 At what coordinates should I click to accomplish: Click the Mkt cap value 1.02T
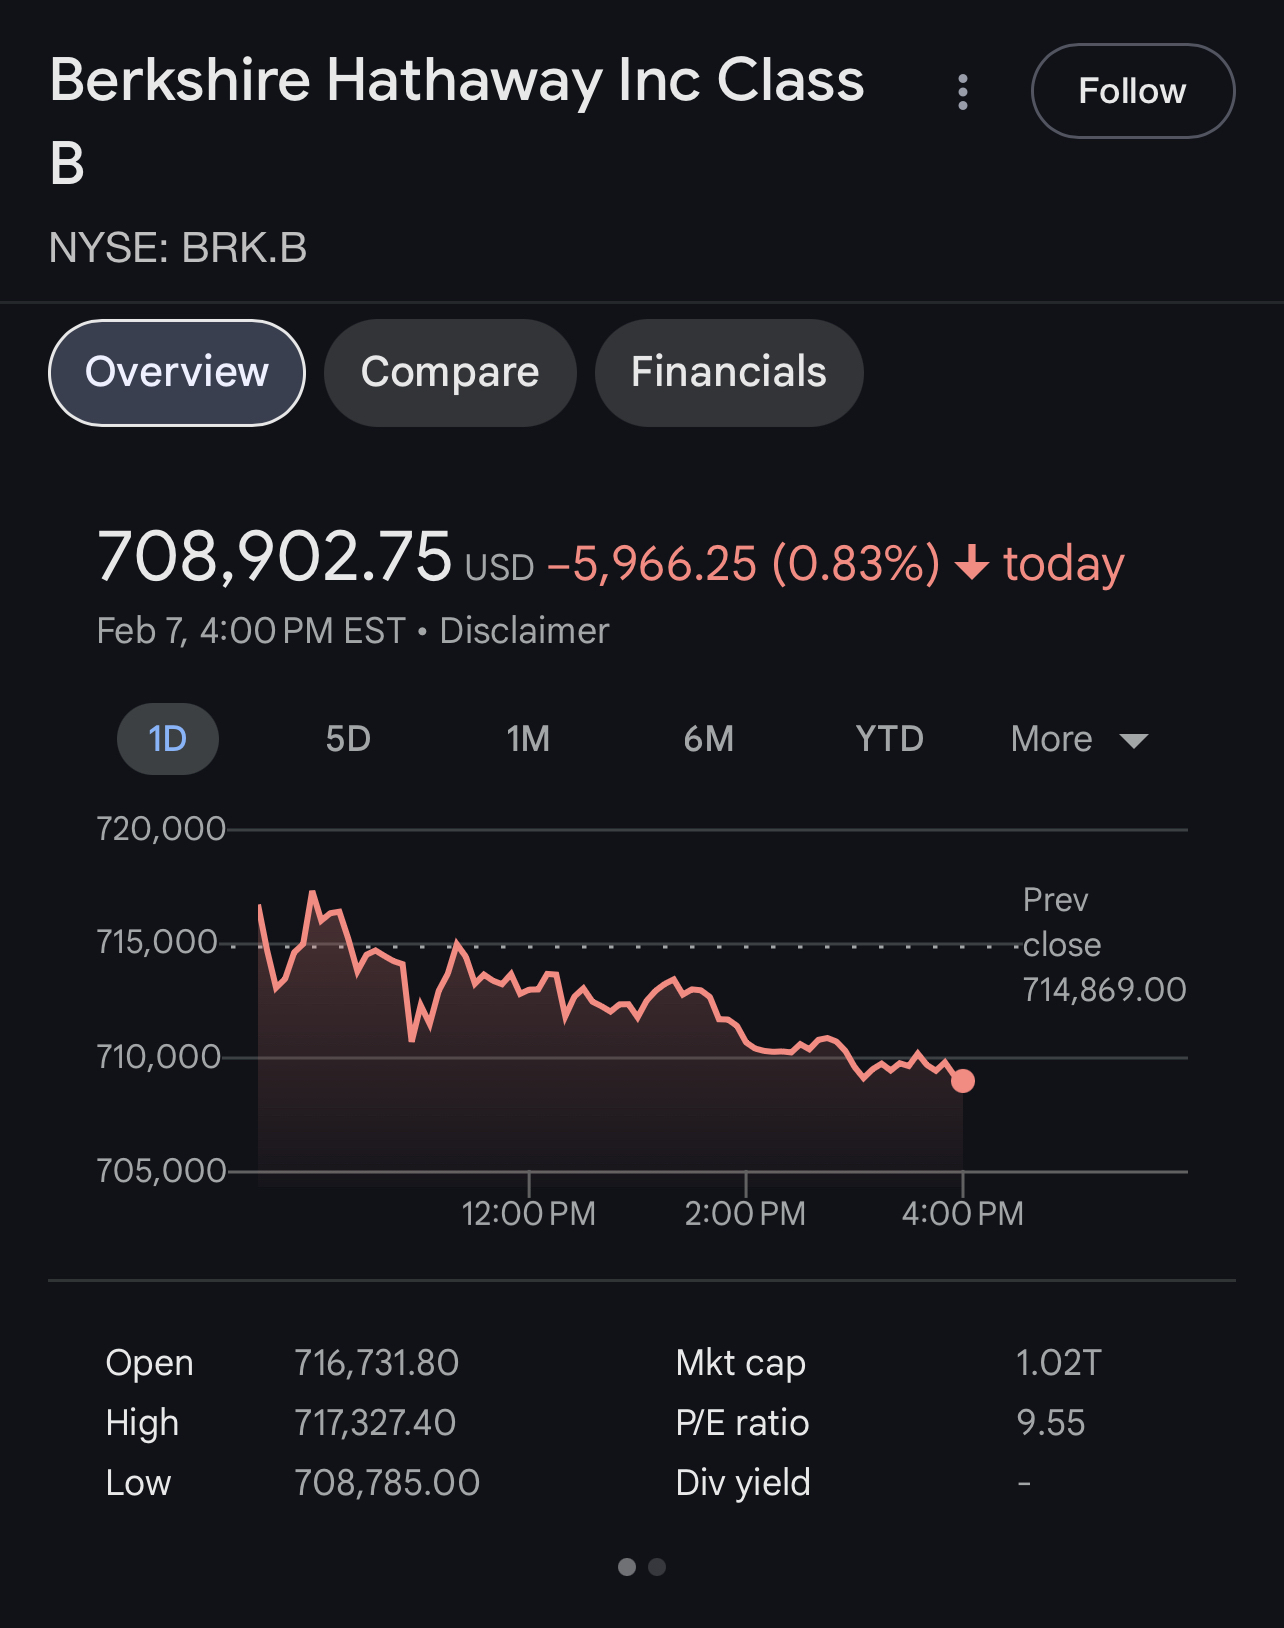pyautogui.click(x=1058, y=1363)
